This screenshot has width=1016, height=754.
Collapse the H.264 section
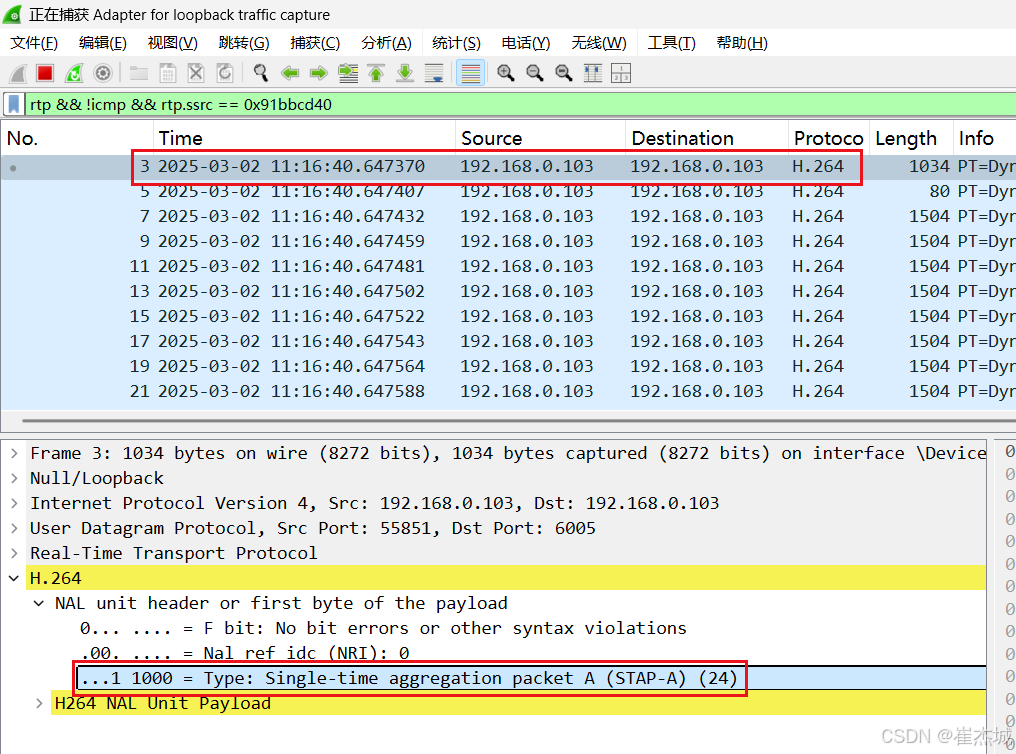(14, 578)
